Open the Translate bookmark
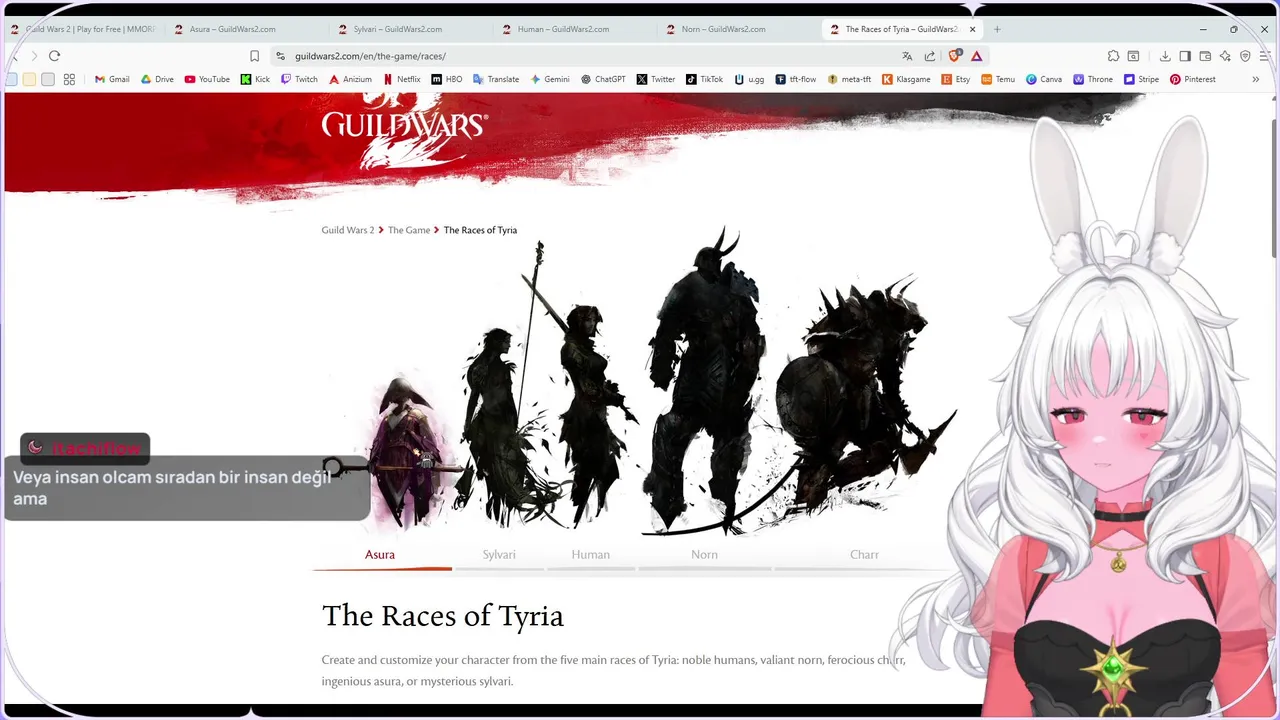 (496, 79)
